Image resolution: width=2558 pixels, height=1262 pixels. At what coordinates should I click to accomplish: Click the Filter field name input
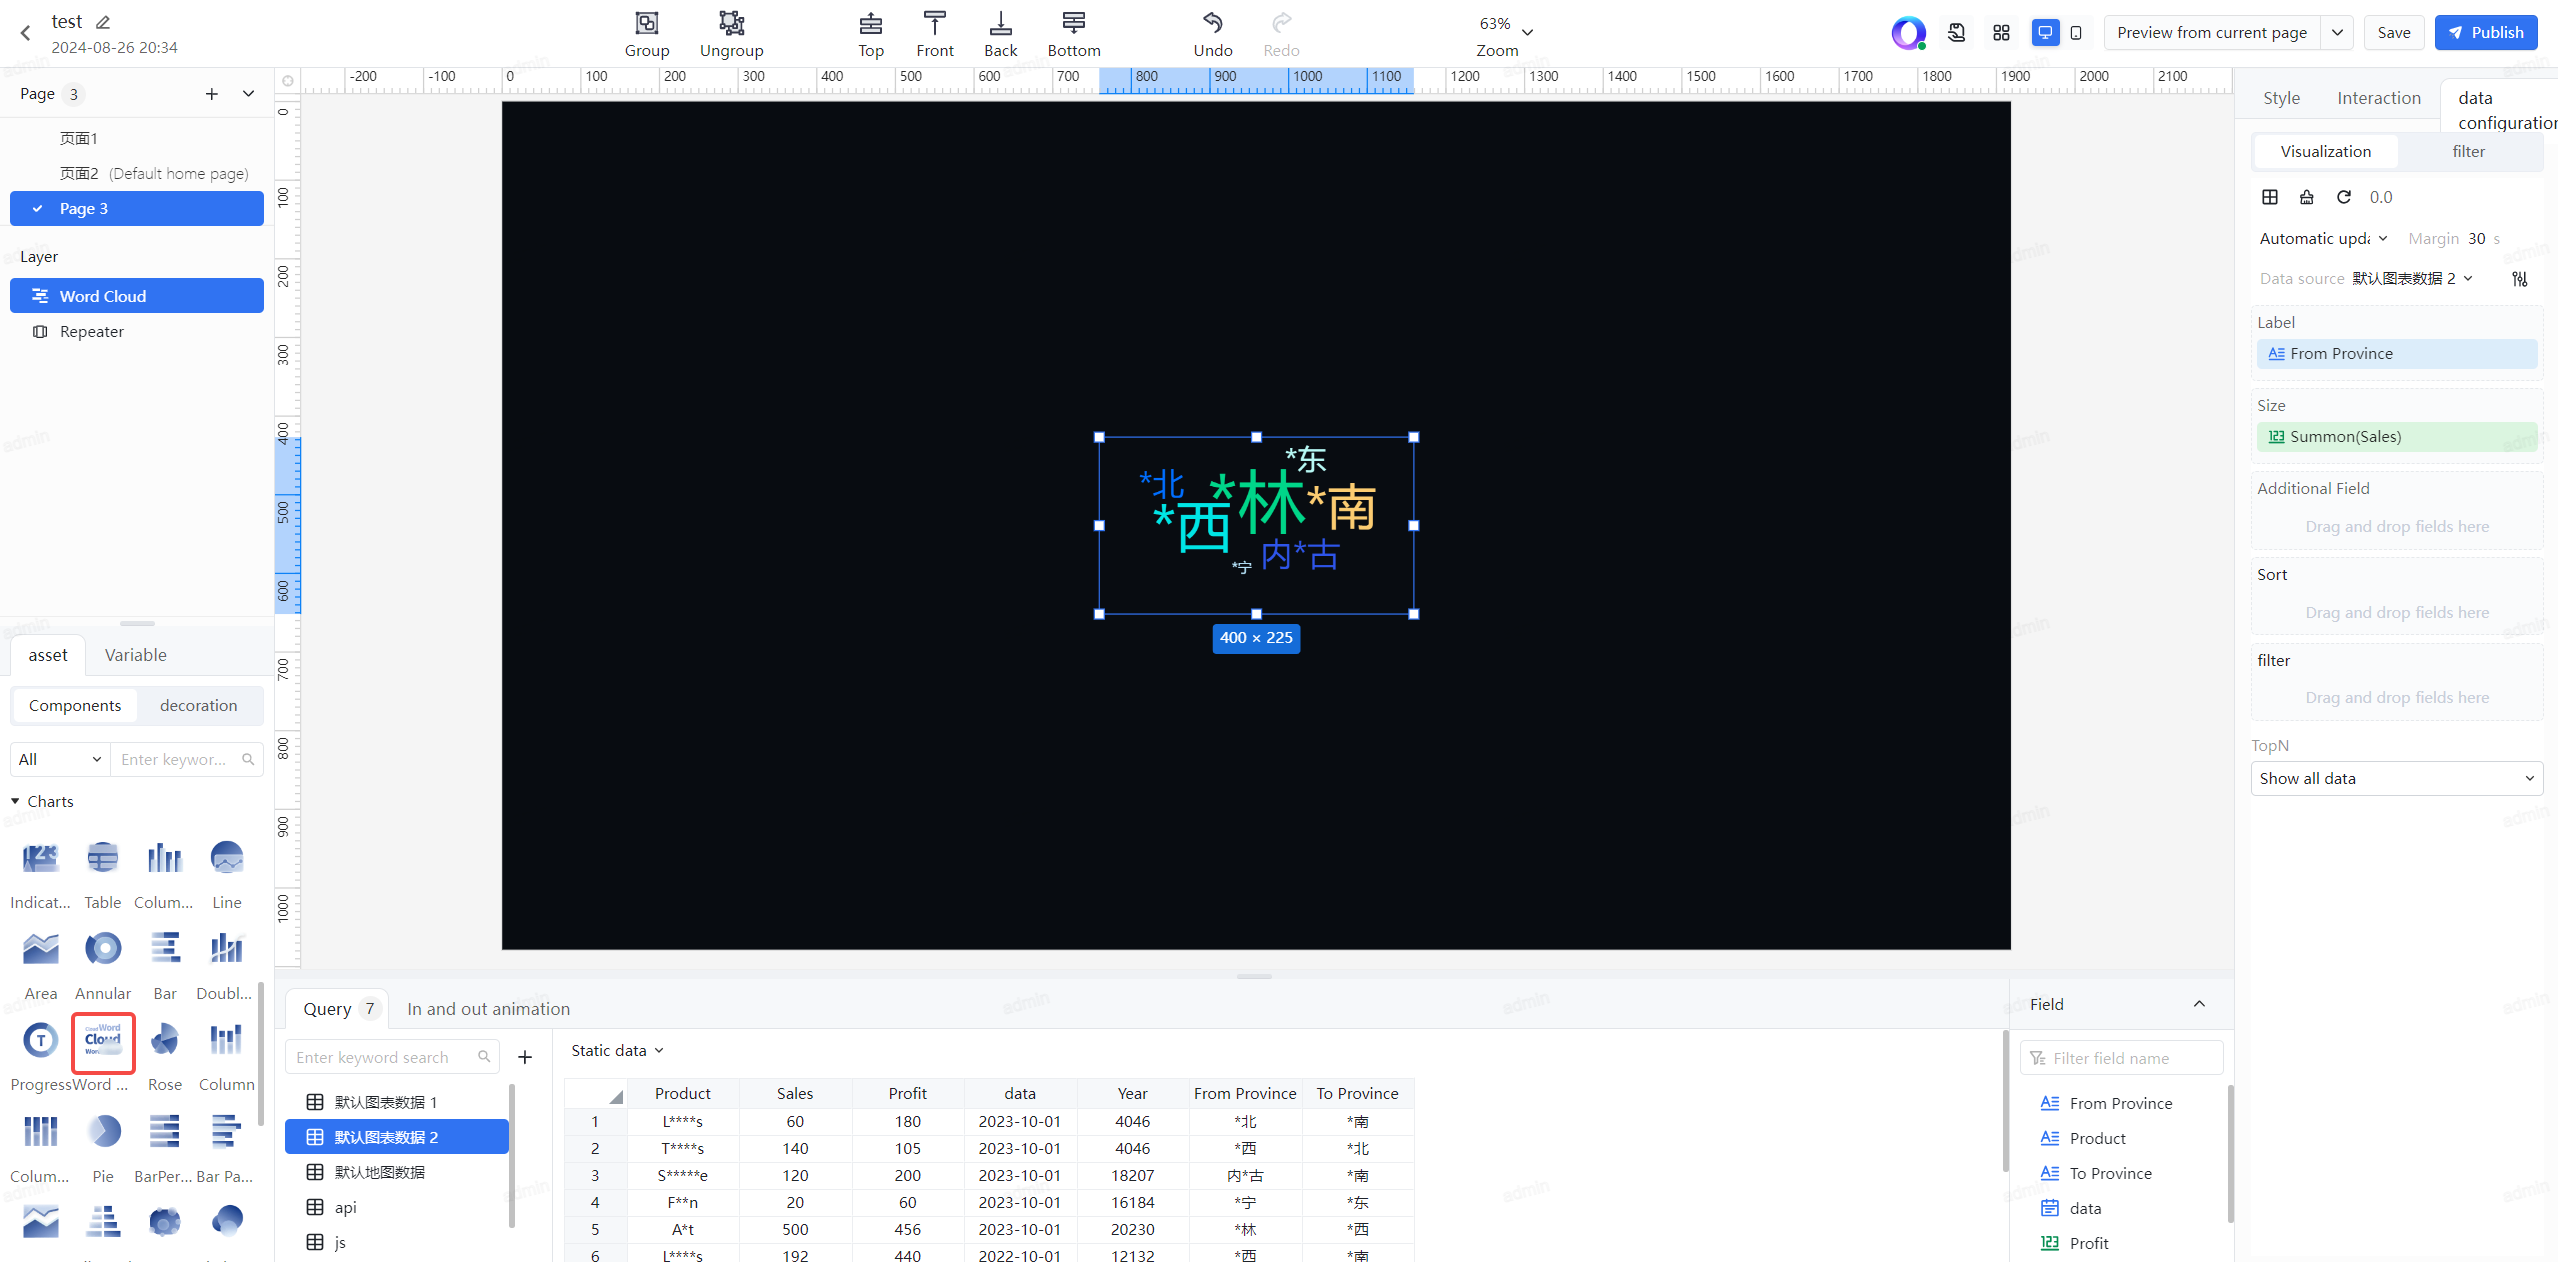pos(2121,1058)
